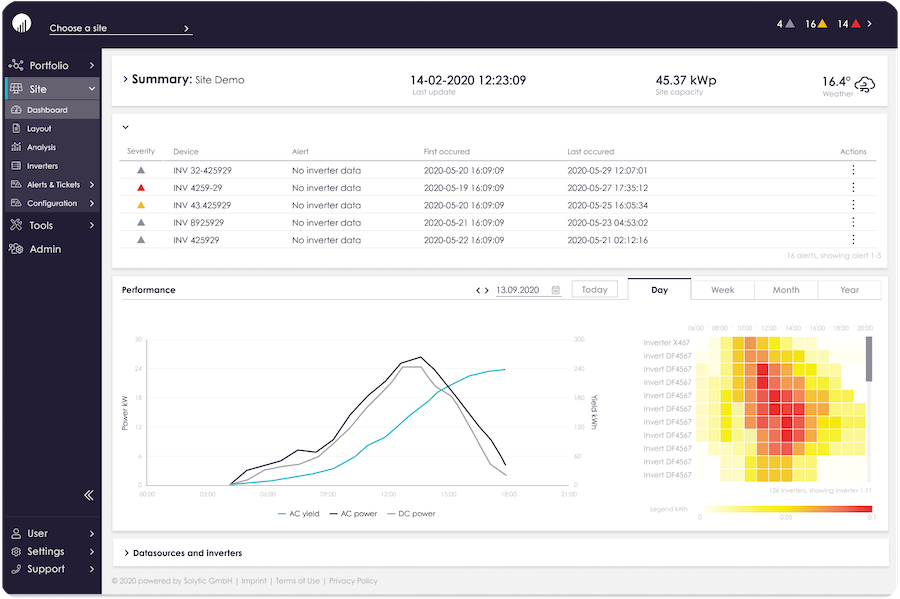Click the Support icon
Image resolution: width=900 pixels, height=599 pixels.
coord(16,569)
